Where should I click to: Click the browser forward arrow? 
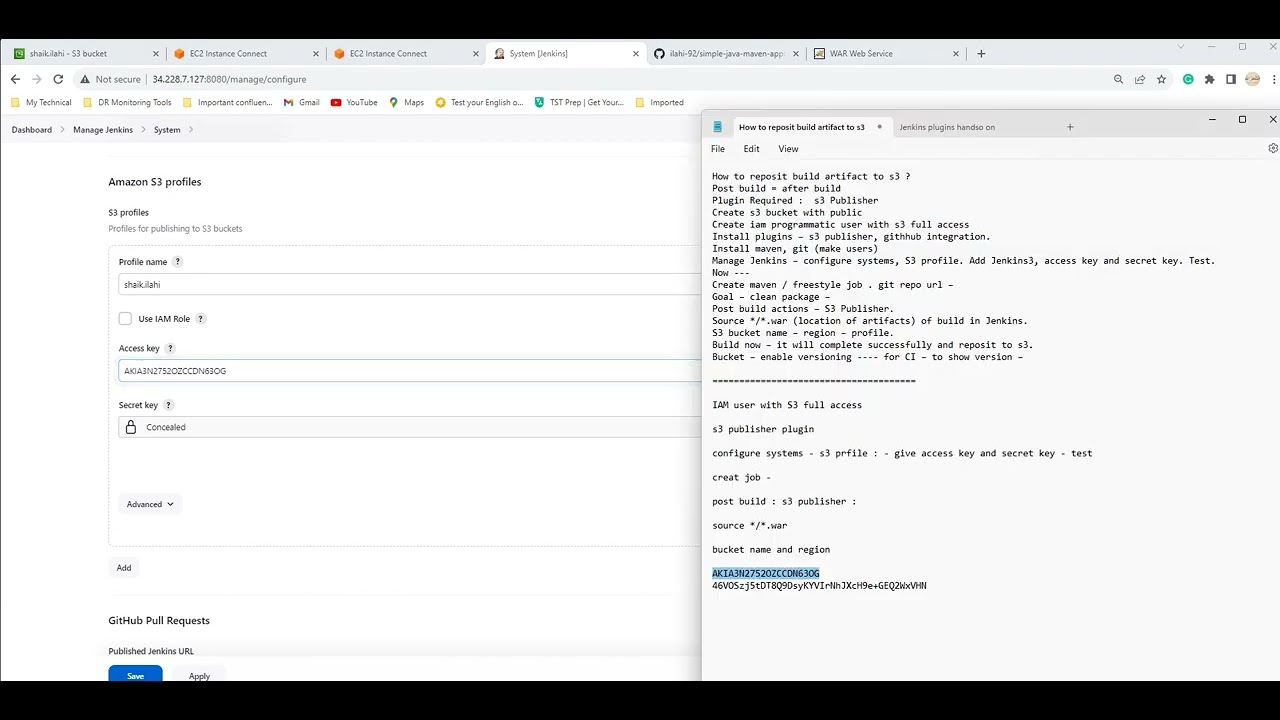(36, 79)
